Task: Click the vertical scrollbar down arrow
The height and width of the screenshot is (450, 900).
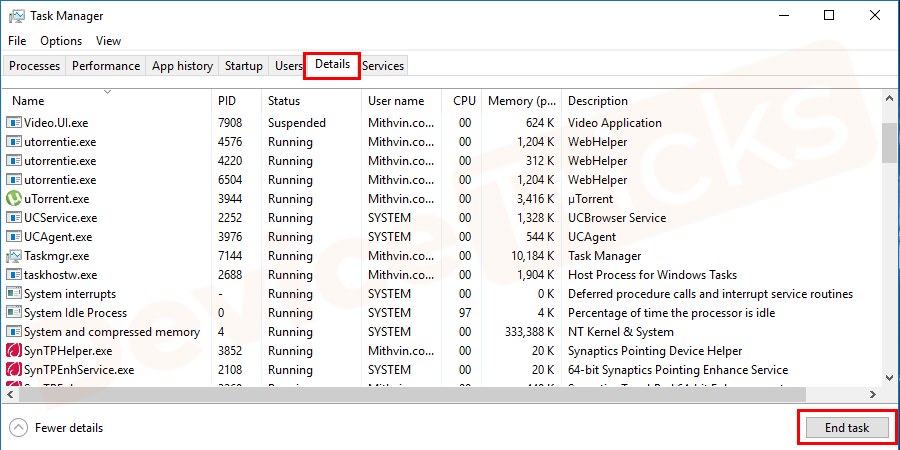Action: tap(888, 377)
